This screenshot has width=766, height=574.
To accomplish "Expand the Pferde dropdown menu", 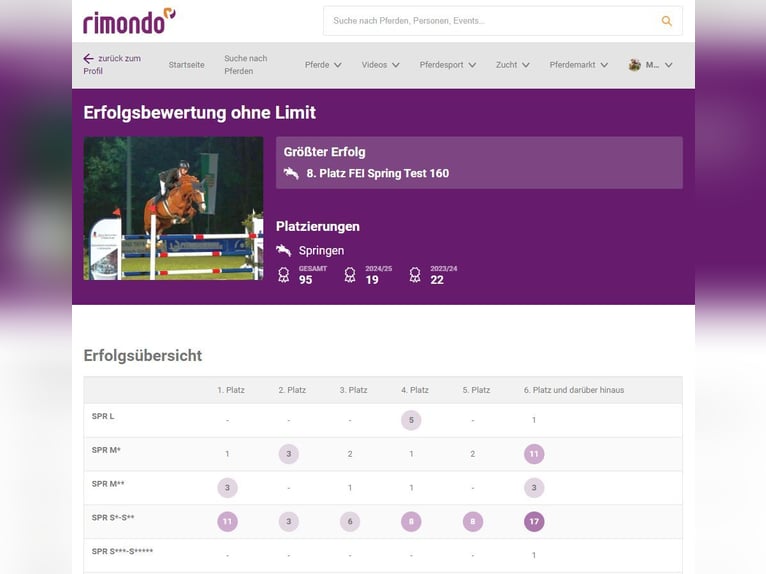I will pos(323,65).
